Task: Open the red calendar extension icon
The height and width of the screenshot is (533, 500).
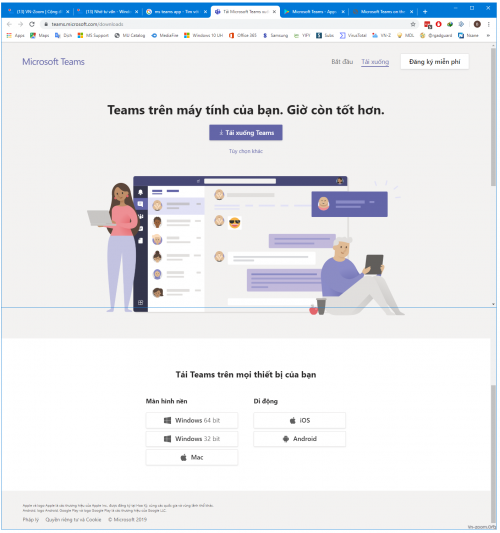Action: (428, 24)
